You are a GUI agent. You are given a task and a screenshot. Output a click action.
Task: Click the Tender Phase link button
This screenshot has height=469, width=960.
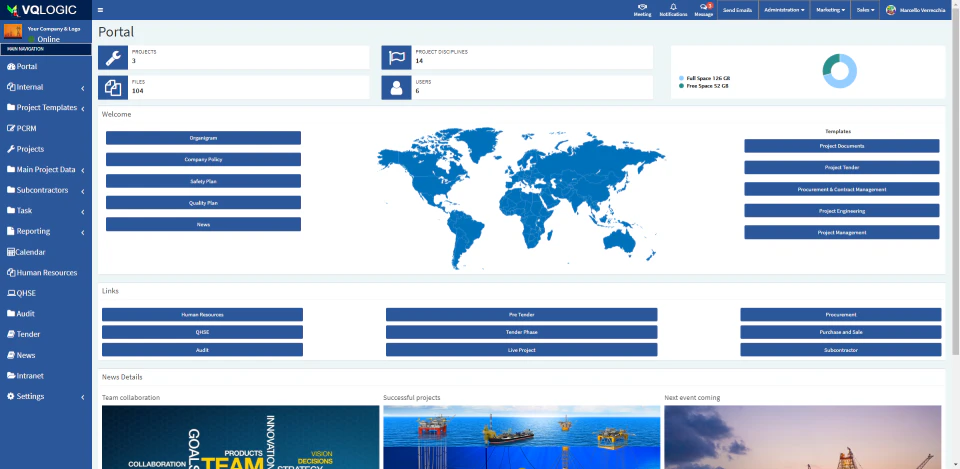point(522,332)
